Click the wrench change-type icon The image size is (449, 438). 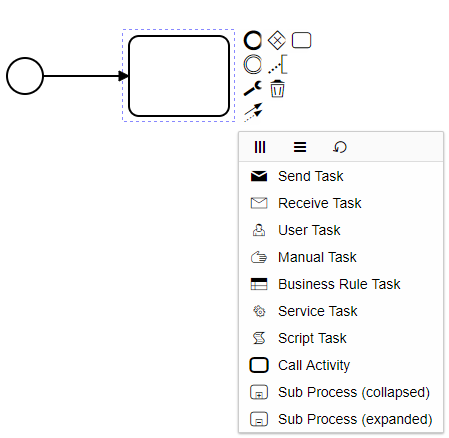coord(253,88)
